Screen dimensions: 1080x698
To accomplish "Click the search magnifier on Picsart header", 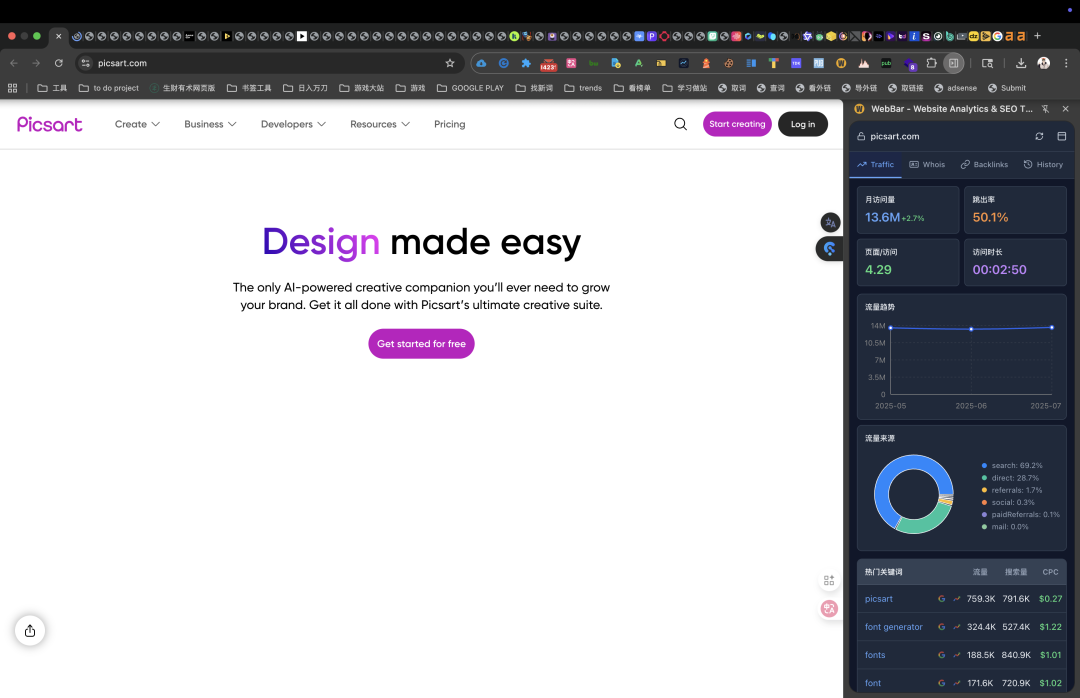I will coord(681,124).
